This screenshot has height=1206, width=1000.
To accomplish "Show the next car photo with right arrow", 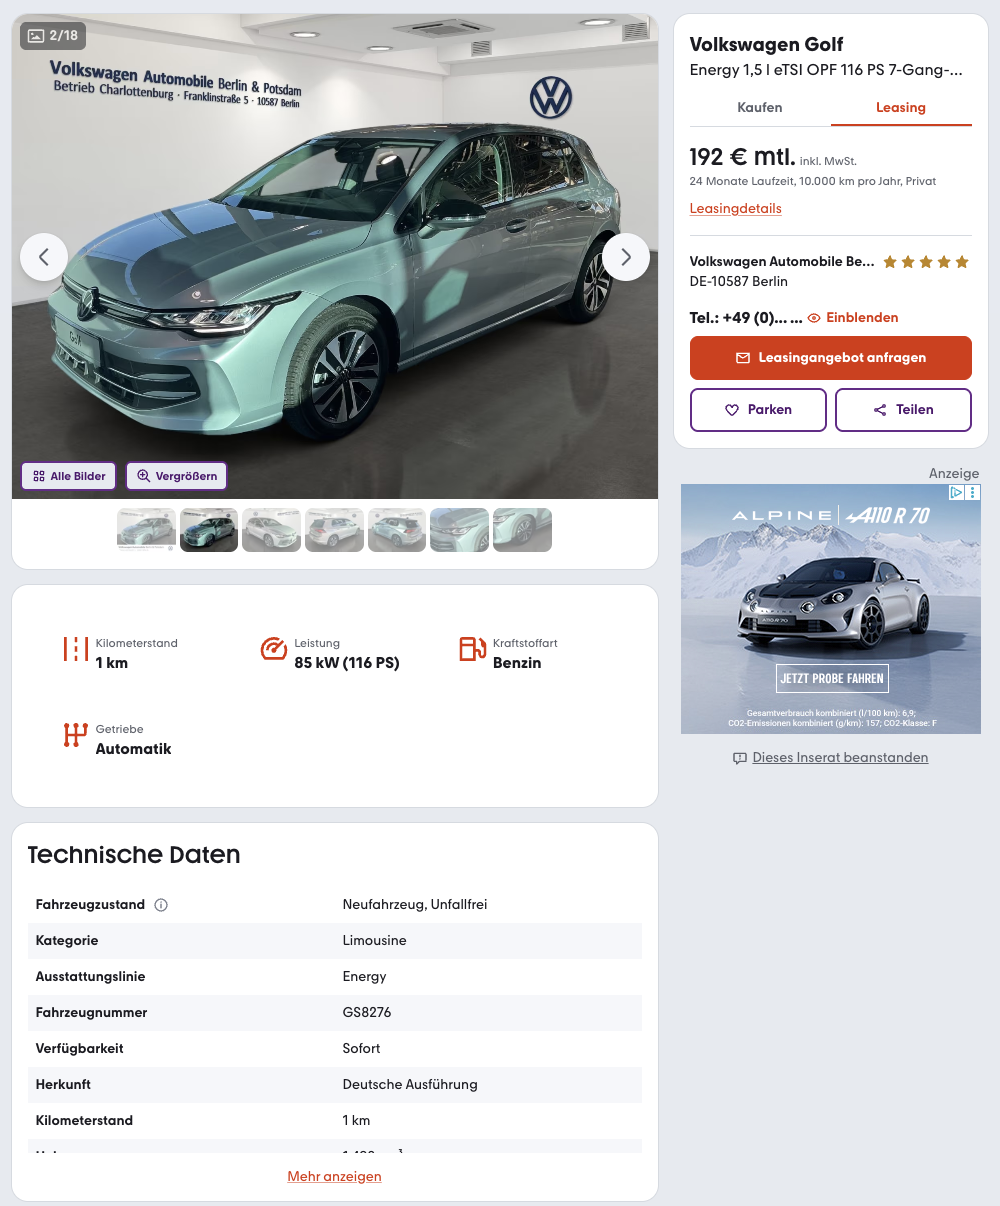I will coord(626,257).
